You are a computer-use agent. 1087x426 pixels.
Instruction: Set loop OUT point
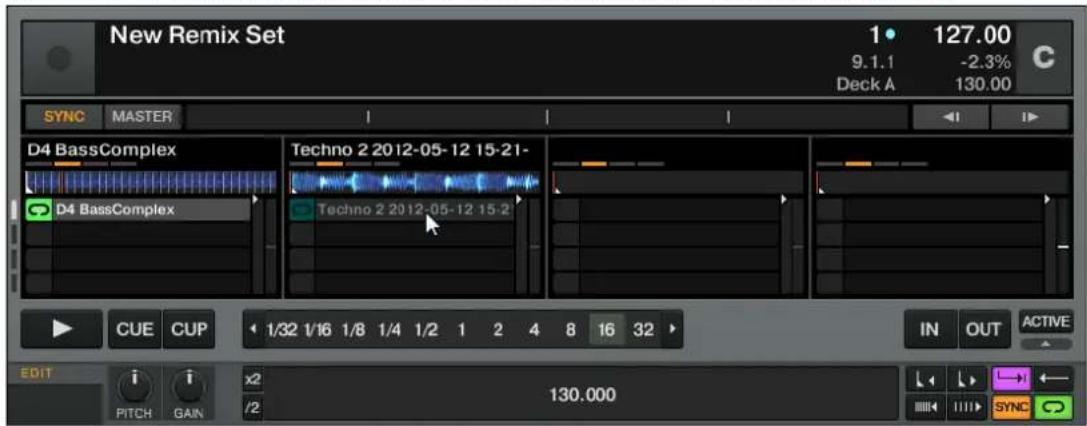984,330
